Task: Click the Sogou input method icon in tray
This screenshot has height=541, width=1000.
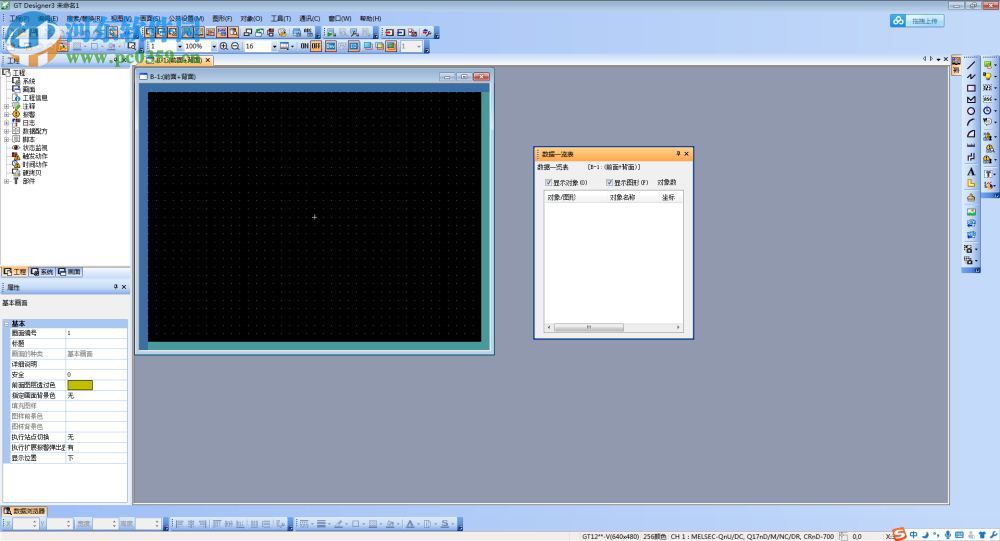Action: [x=899, y=534]
